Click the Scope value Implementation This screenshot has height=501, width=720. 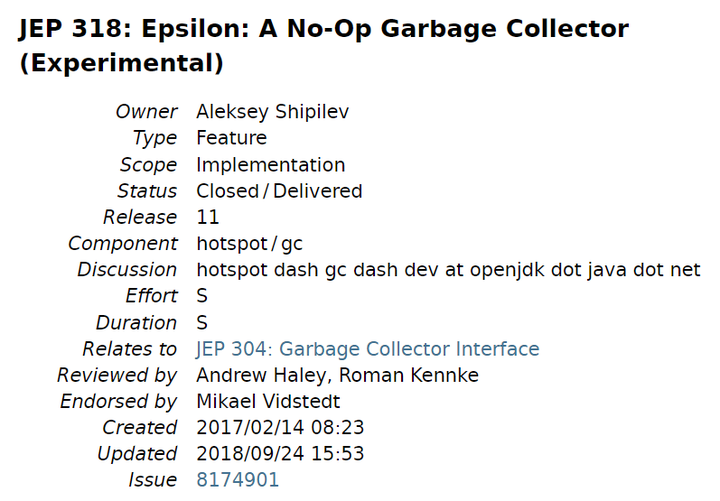[x=270, y=165]
